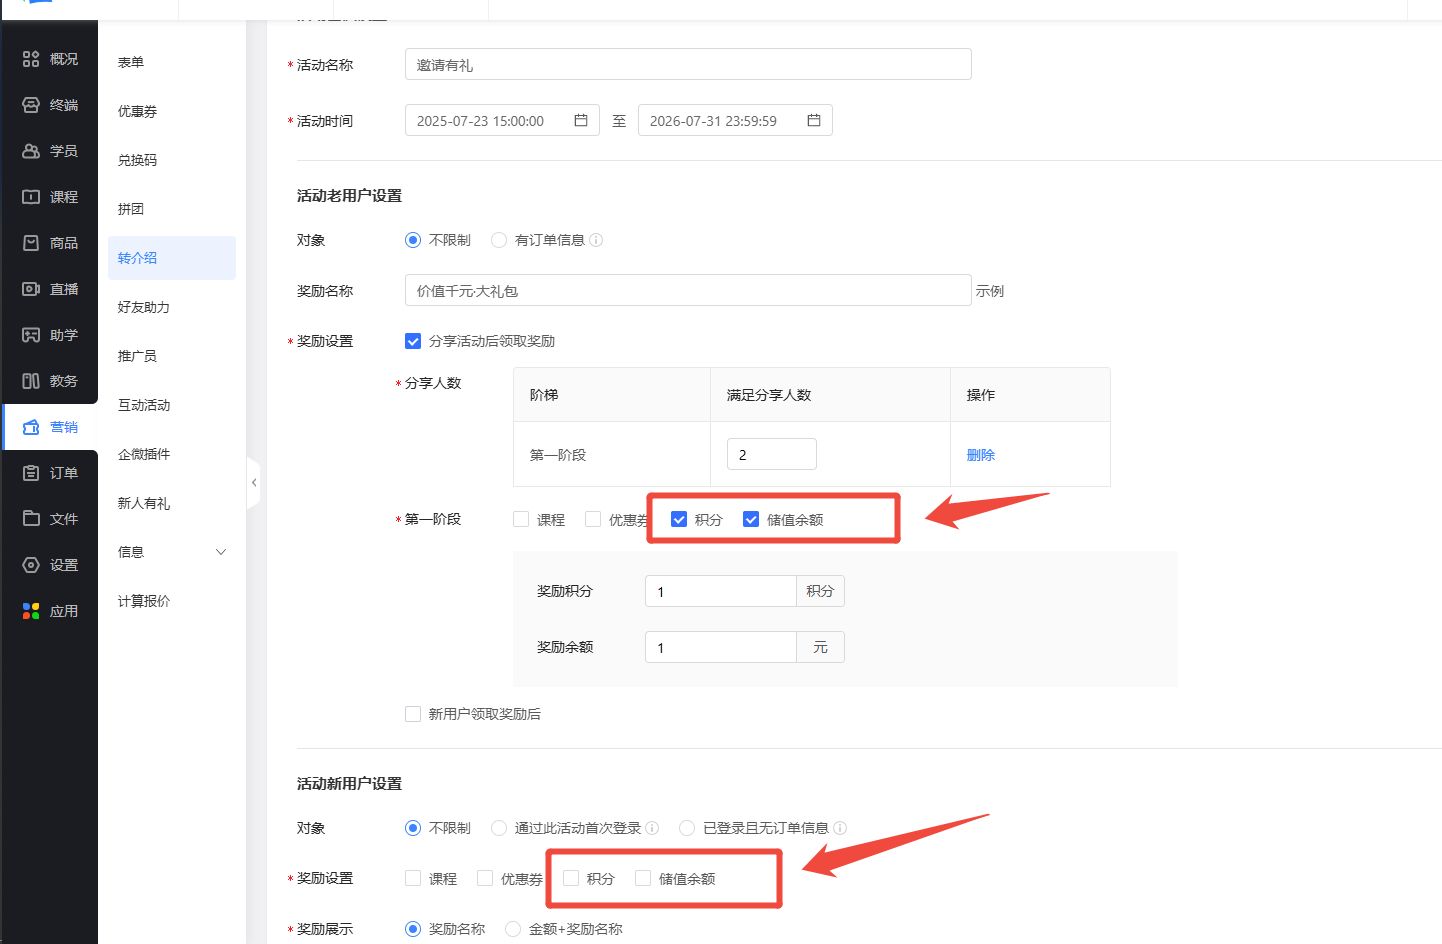The image size is (1442, 944).
Task: Click the 订单 orders icon in sidebar
Action: tap(31, 473)
